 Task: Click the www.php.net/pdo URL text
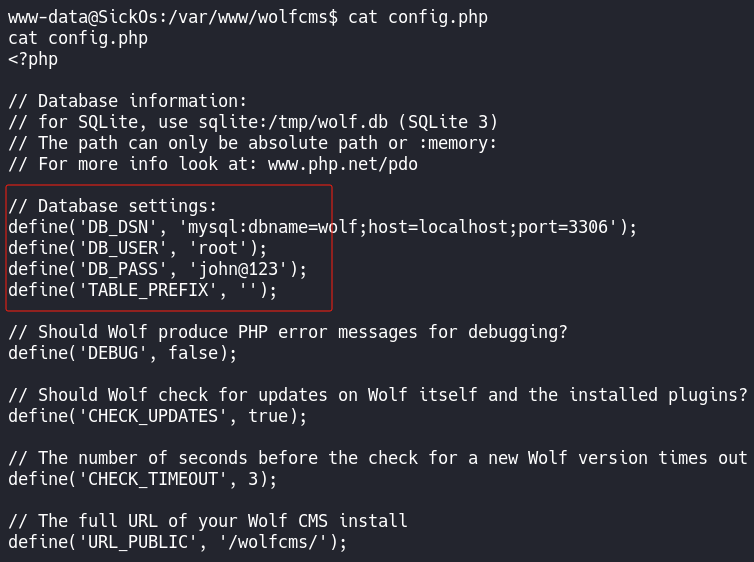pos(343,164)
